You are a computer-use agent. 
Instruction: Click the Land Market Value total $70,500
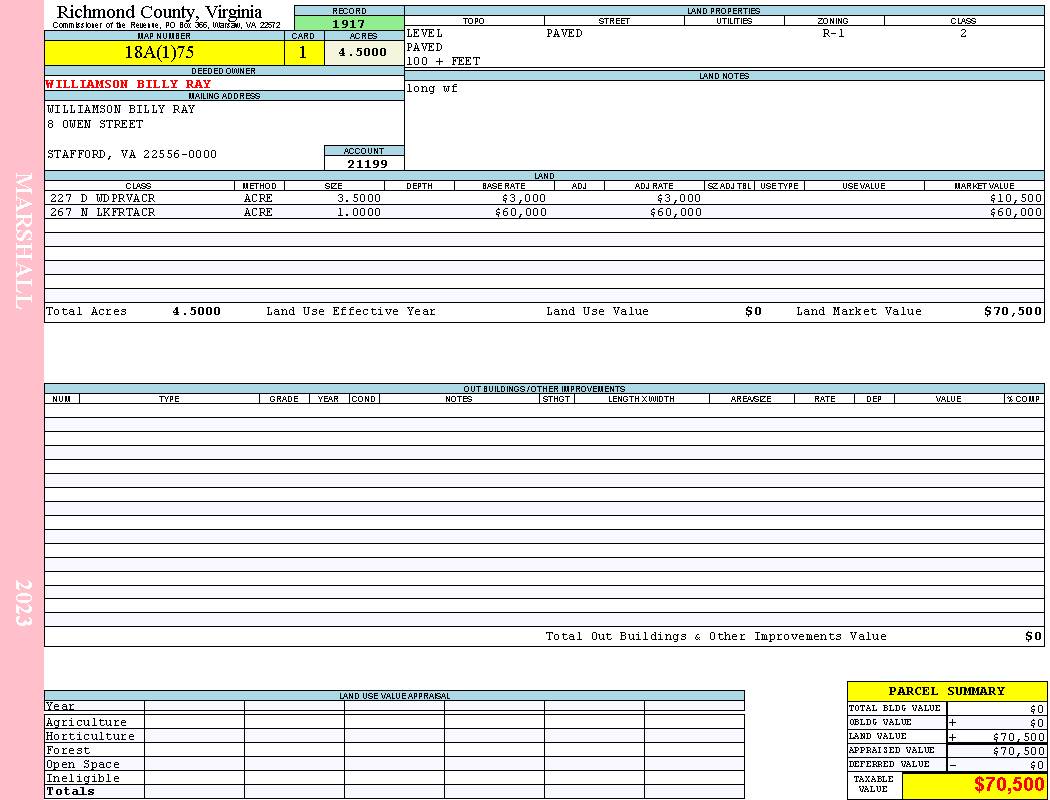coord(1012,311)
